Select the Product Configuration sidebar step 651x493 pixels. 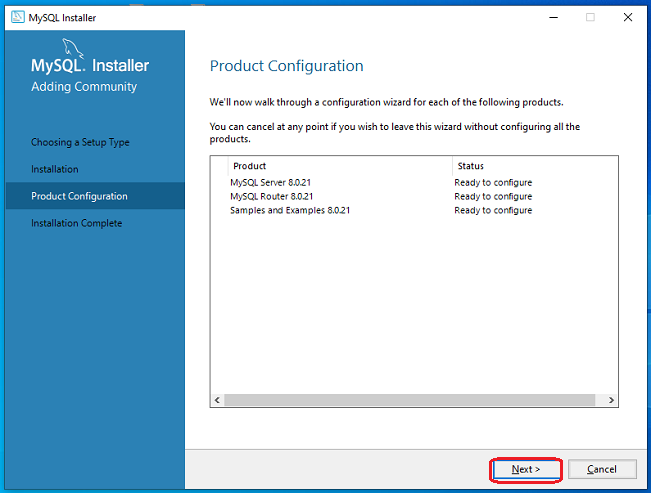[79, 196]
